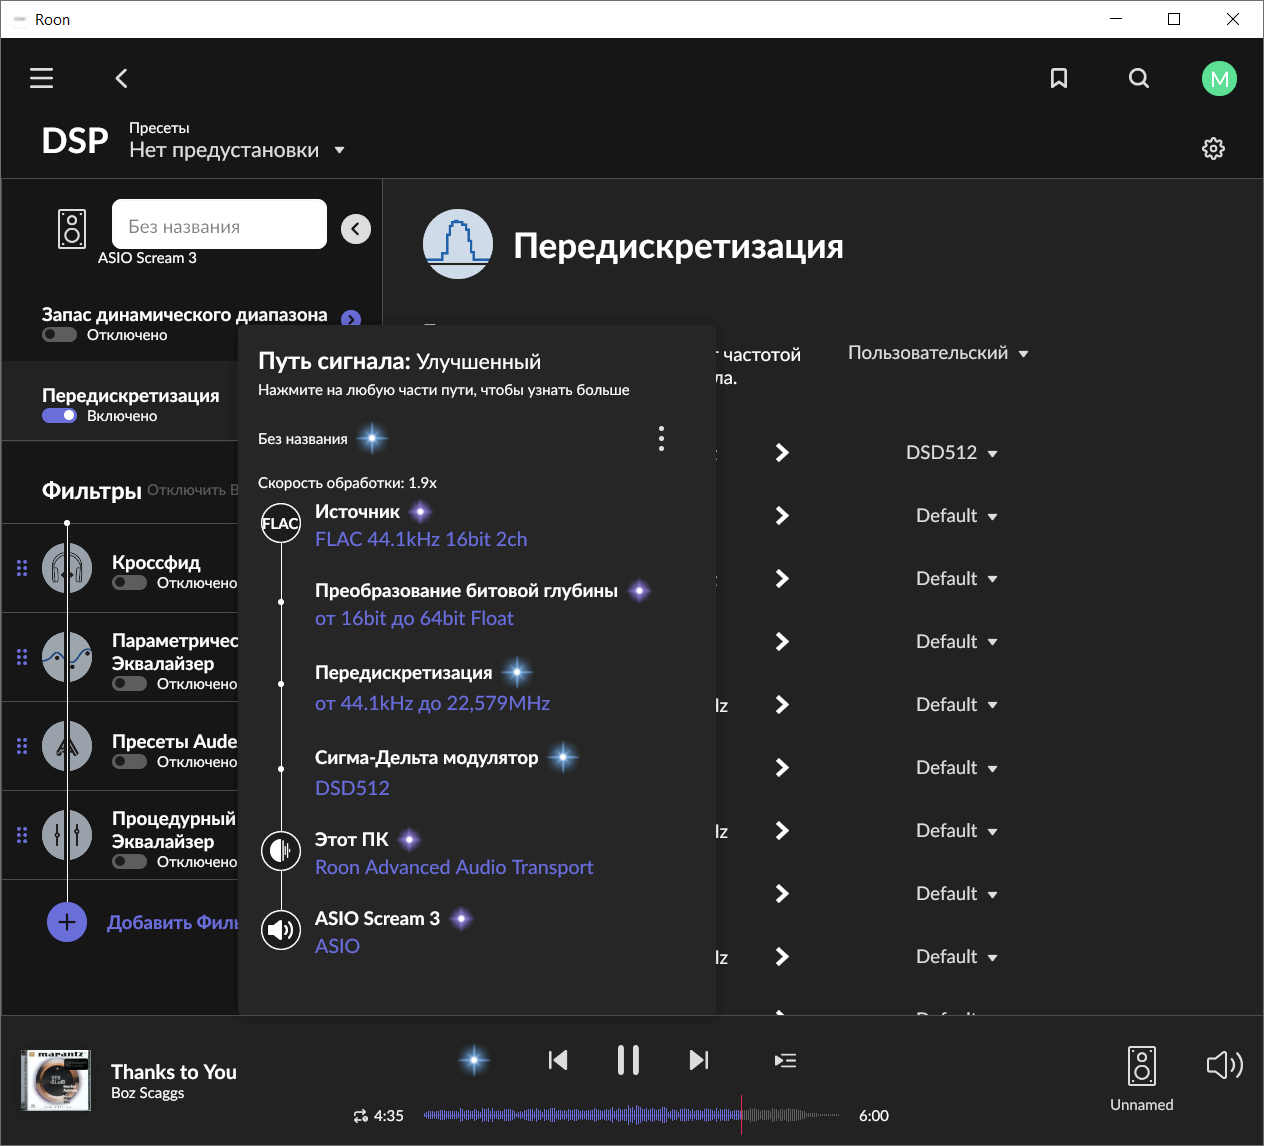Skip to the next track

click(699, 1060)
